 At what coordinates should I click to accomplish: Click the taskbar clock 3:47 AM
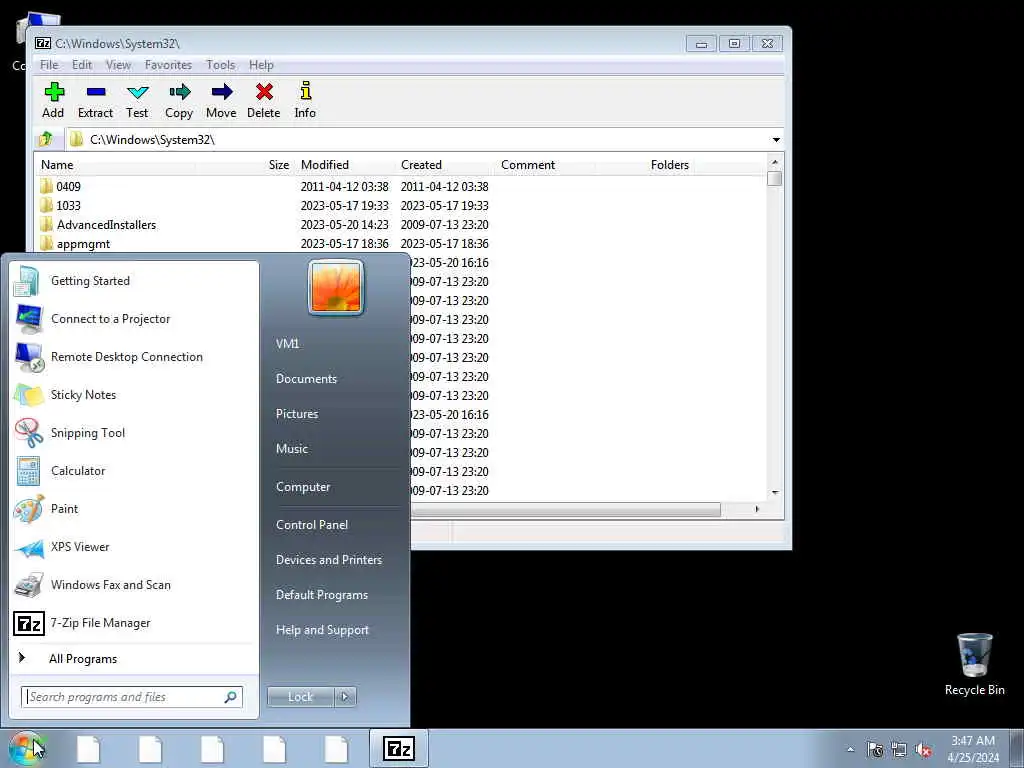tap(972, 741)
